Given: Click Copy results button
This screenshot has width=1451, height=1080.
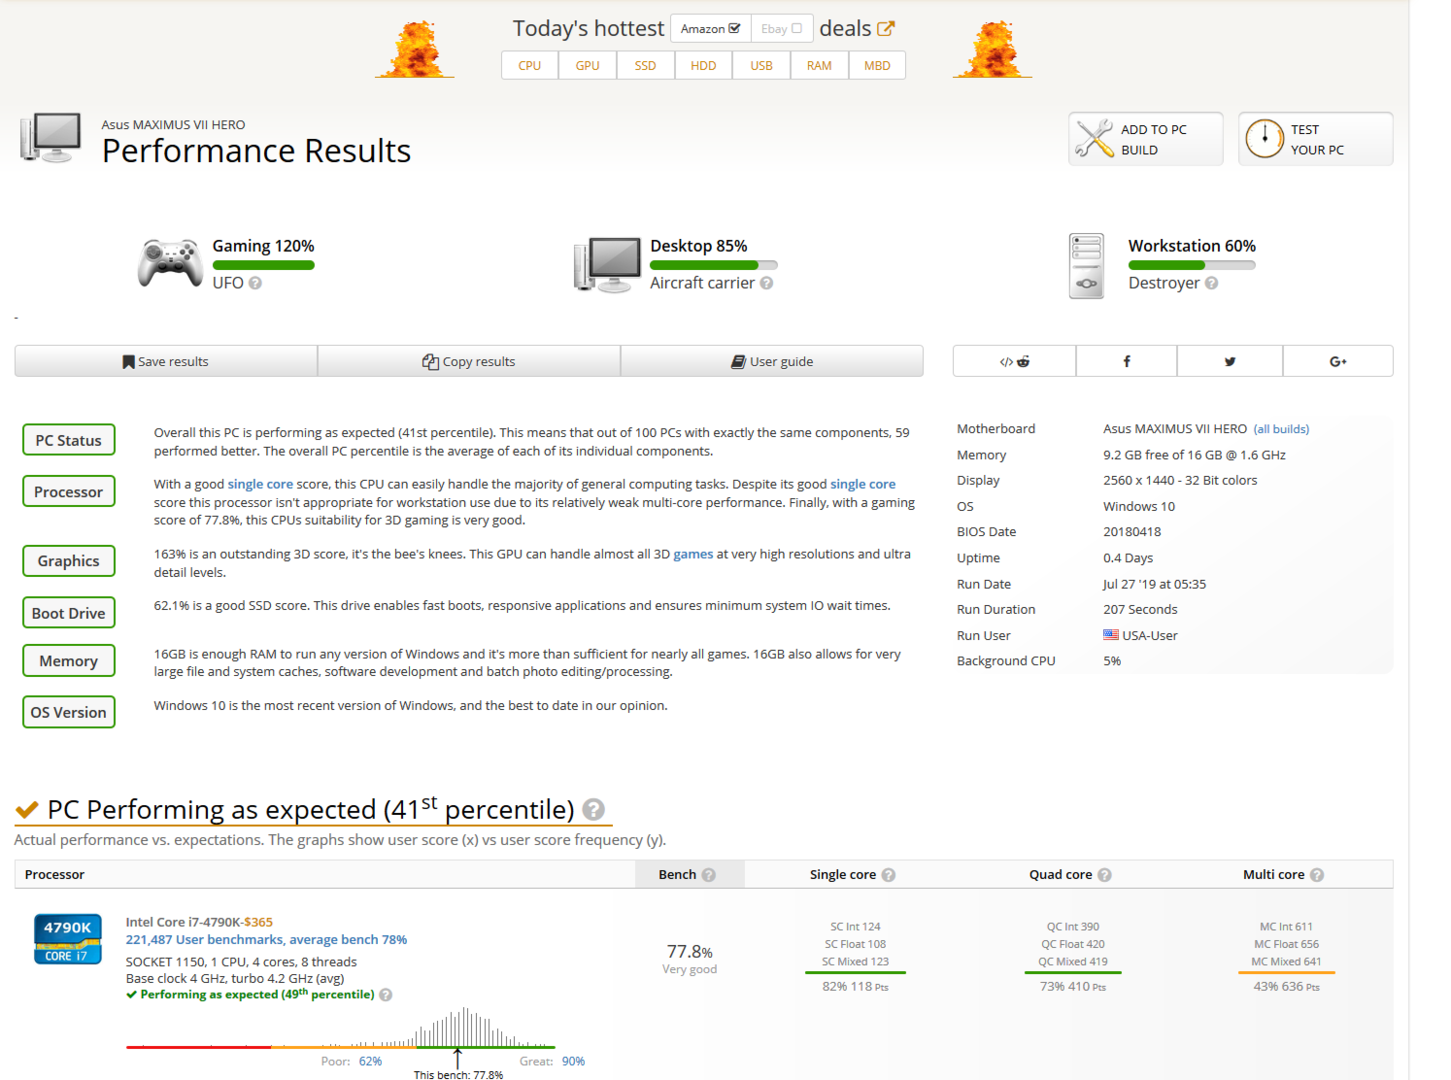Looking at the screenshot, I should tap(469, 361).
